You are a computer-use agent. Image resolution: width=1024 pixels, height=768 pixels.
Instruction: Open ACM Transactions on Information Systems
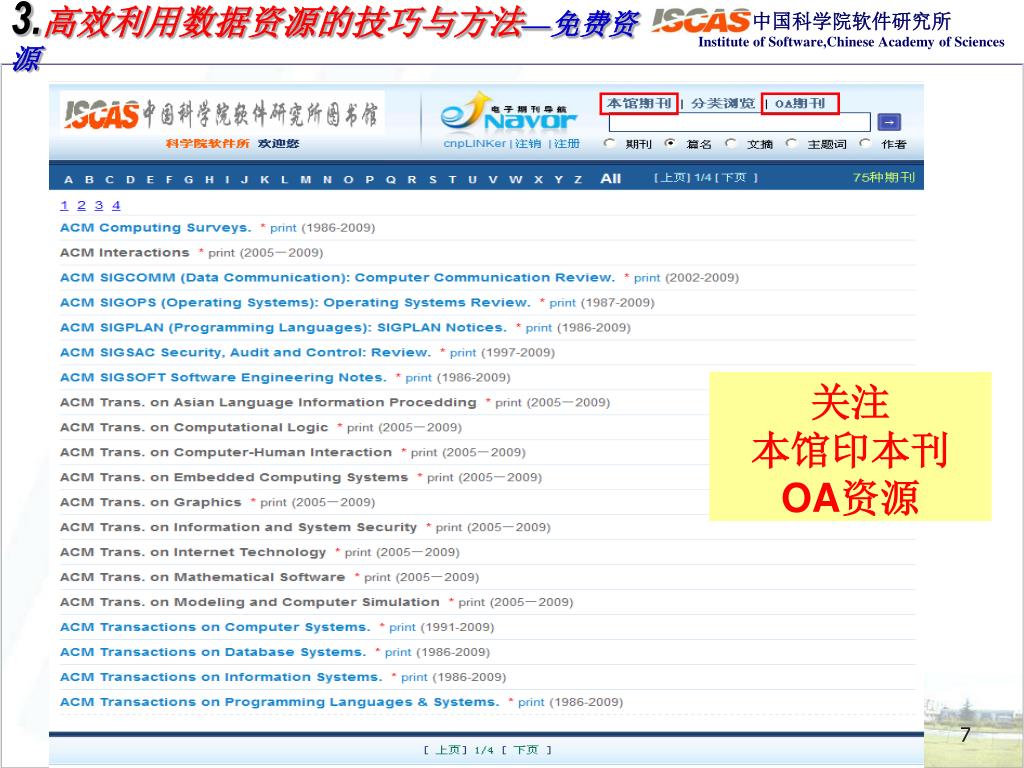point(221,677)
